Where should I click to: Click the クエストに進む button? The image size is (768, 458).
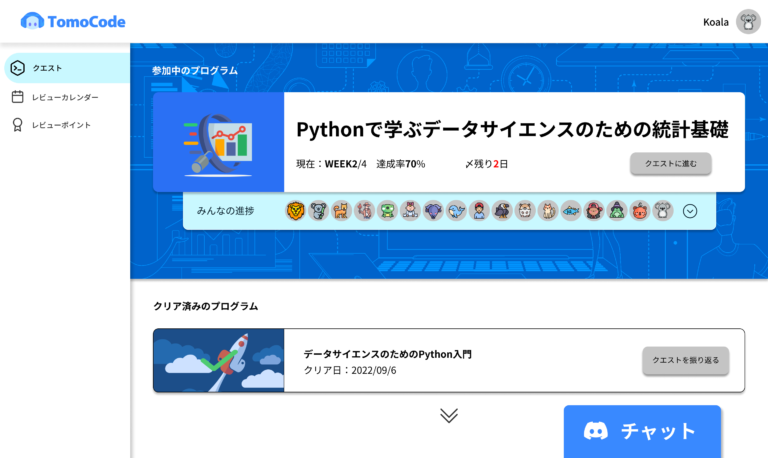(x=671, y=164)
